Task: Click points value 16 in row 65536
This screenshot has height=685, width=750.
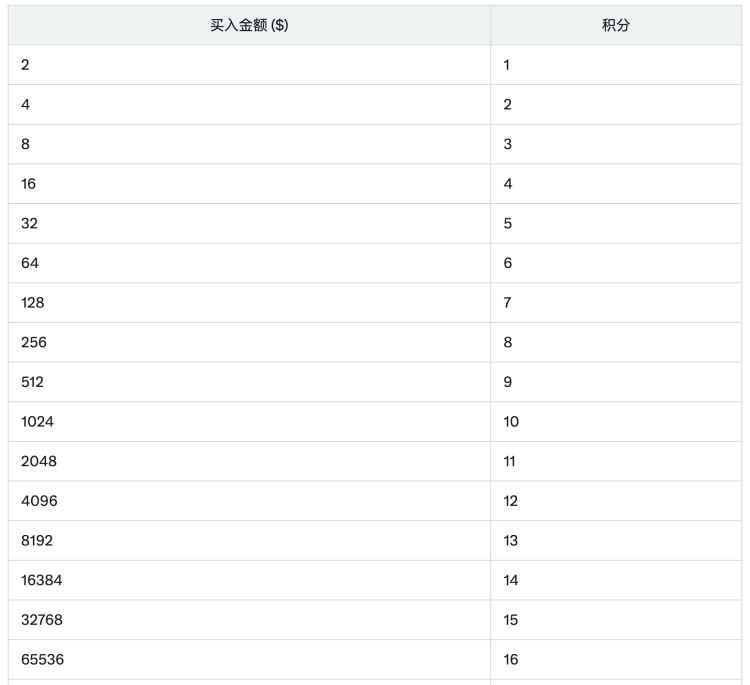Action: (616, 660)
